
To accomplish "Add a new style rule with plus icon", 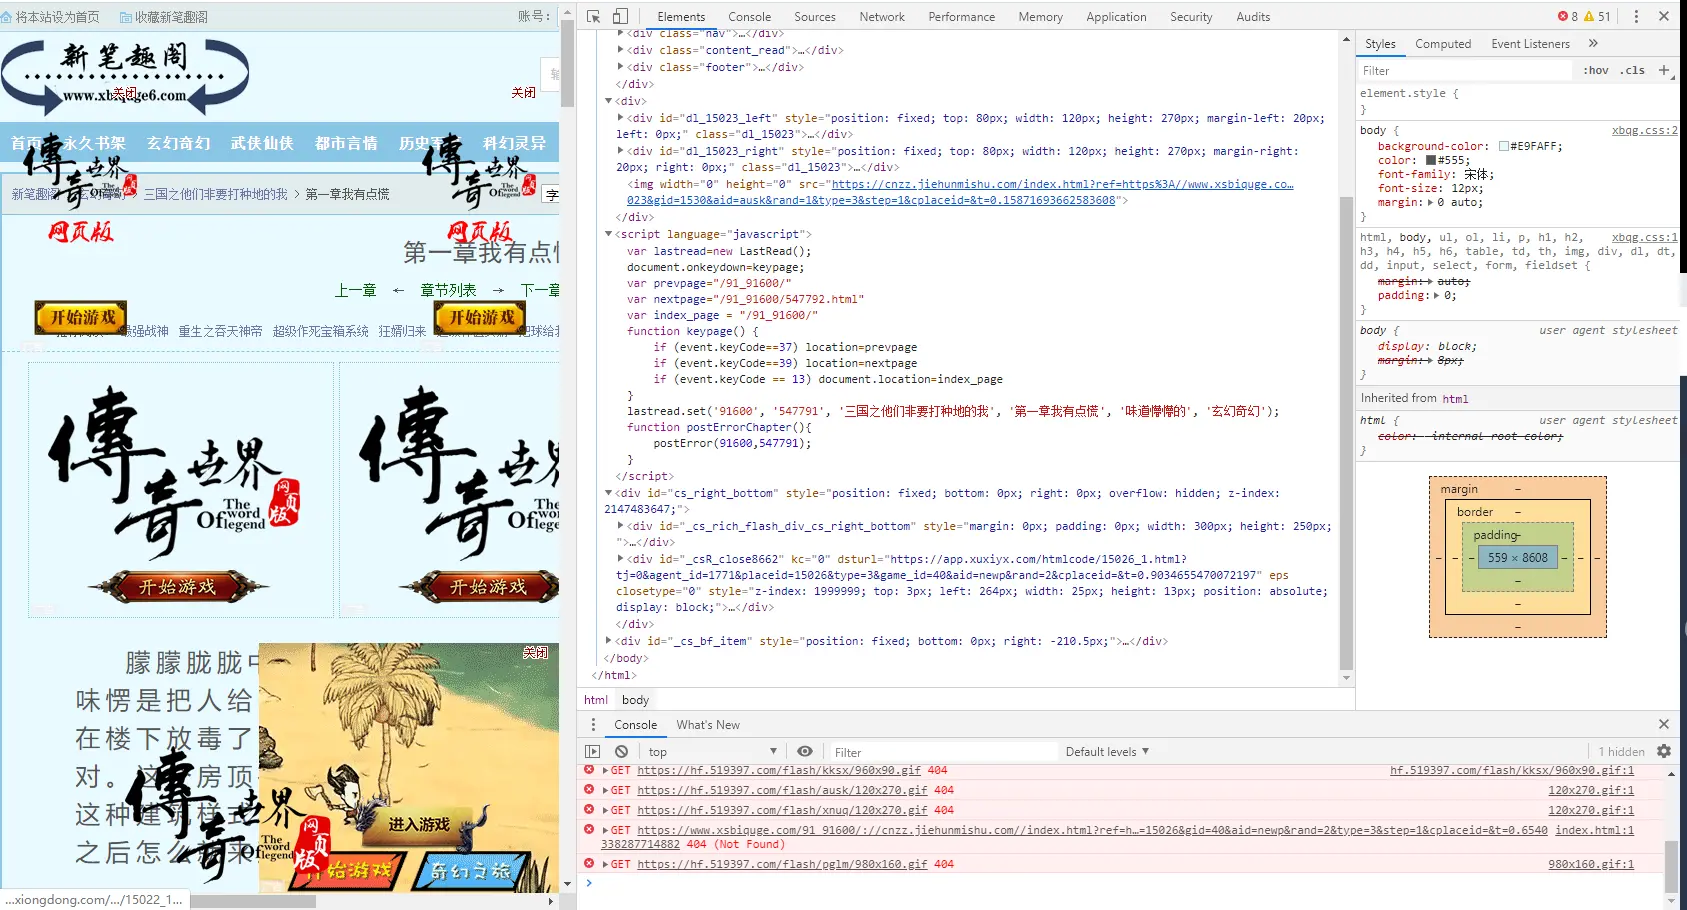I will tap(1664, 70).
